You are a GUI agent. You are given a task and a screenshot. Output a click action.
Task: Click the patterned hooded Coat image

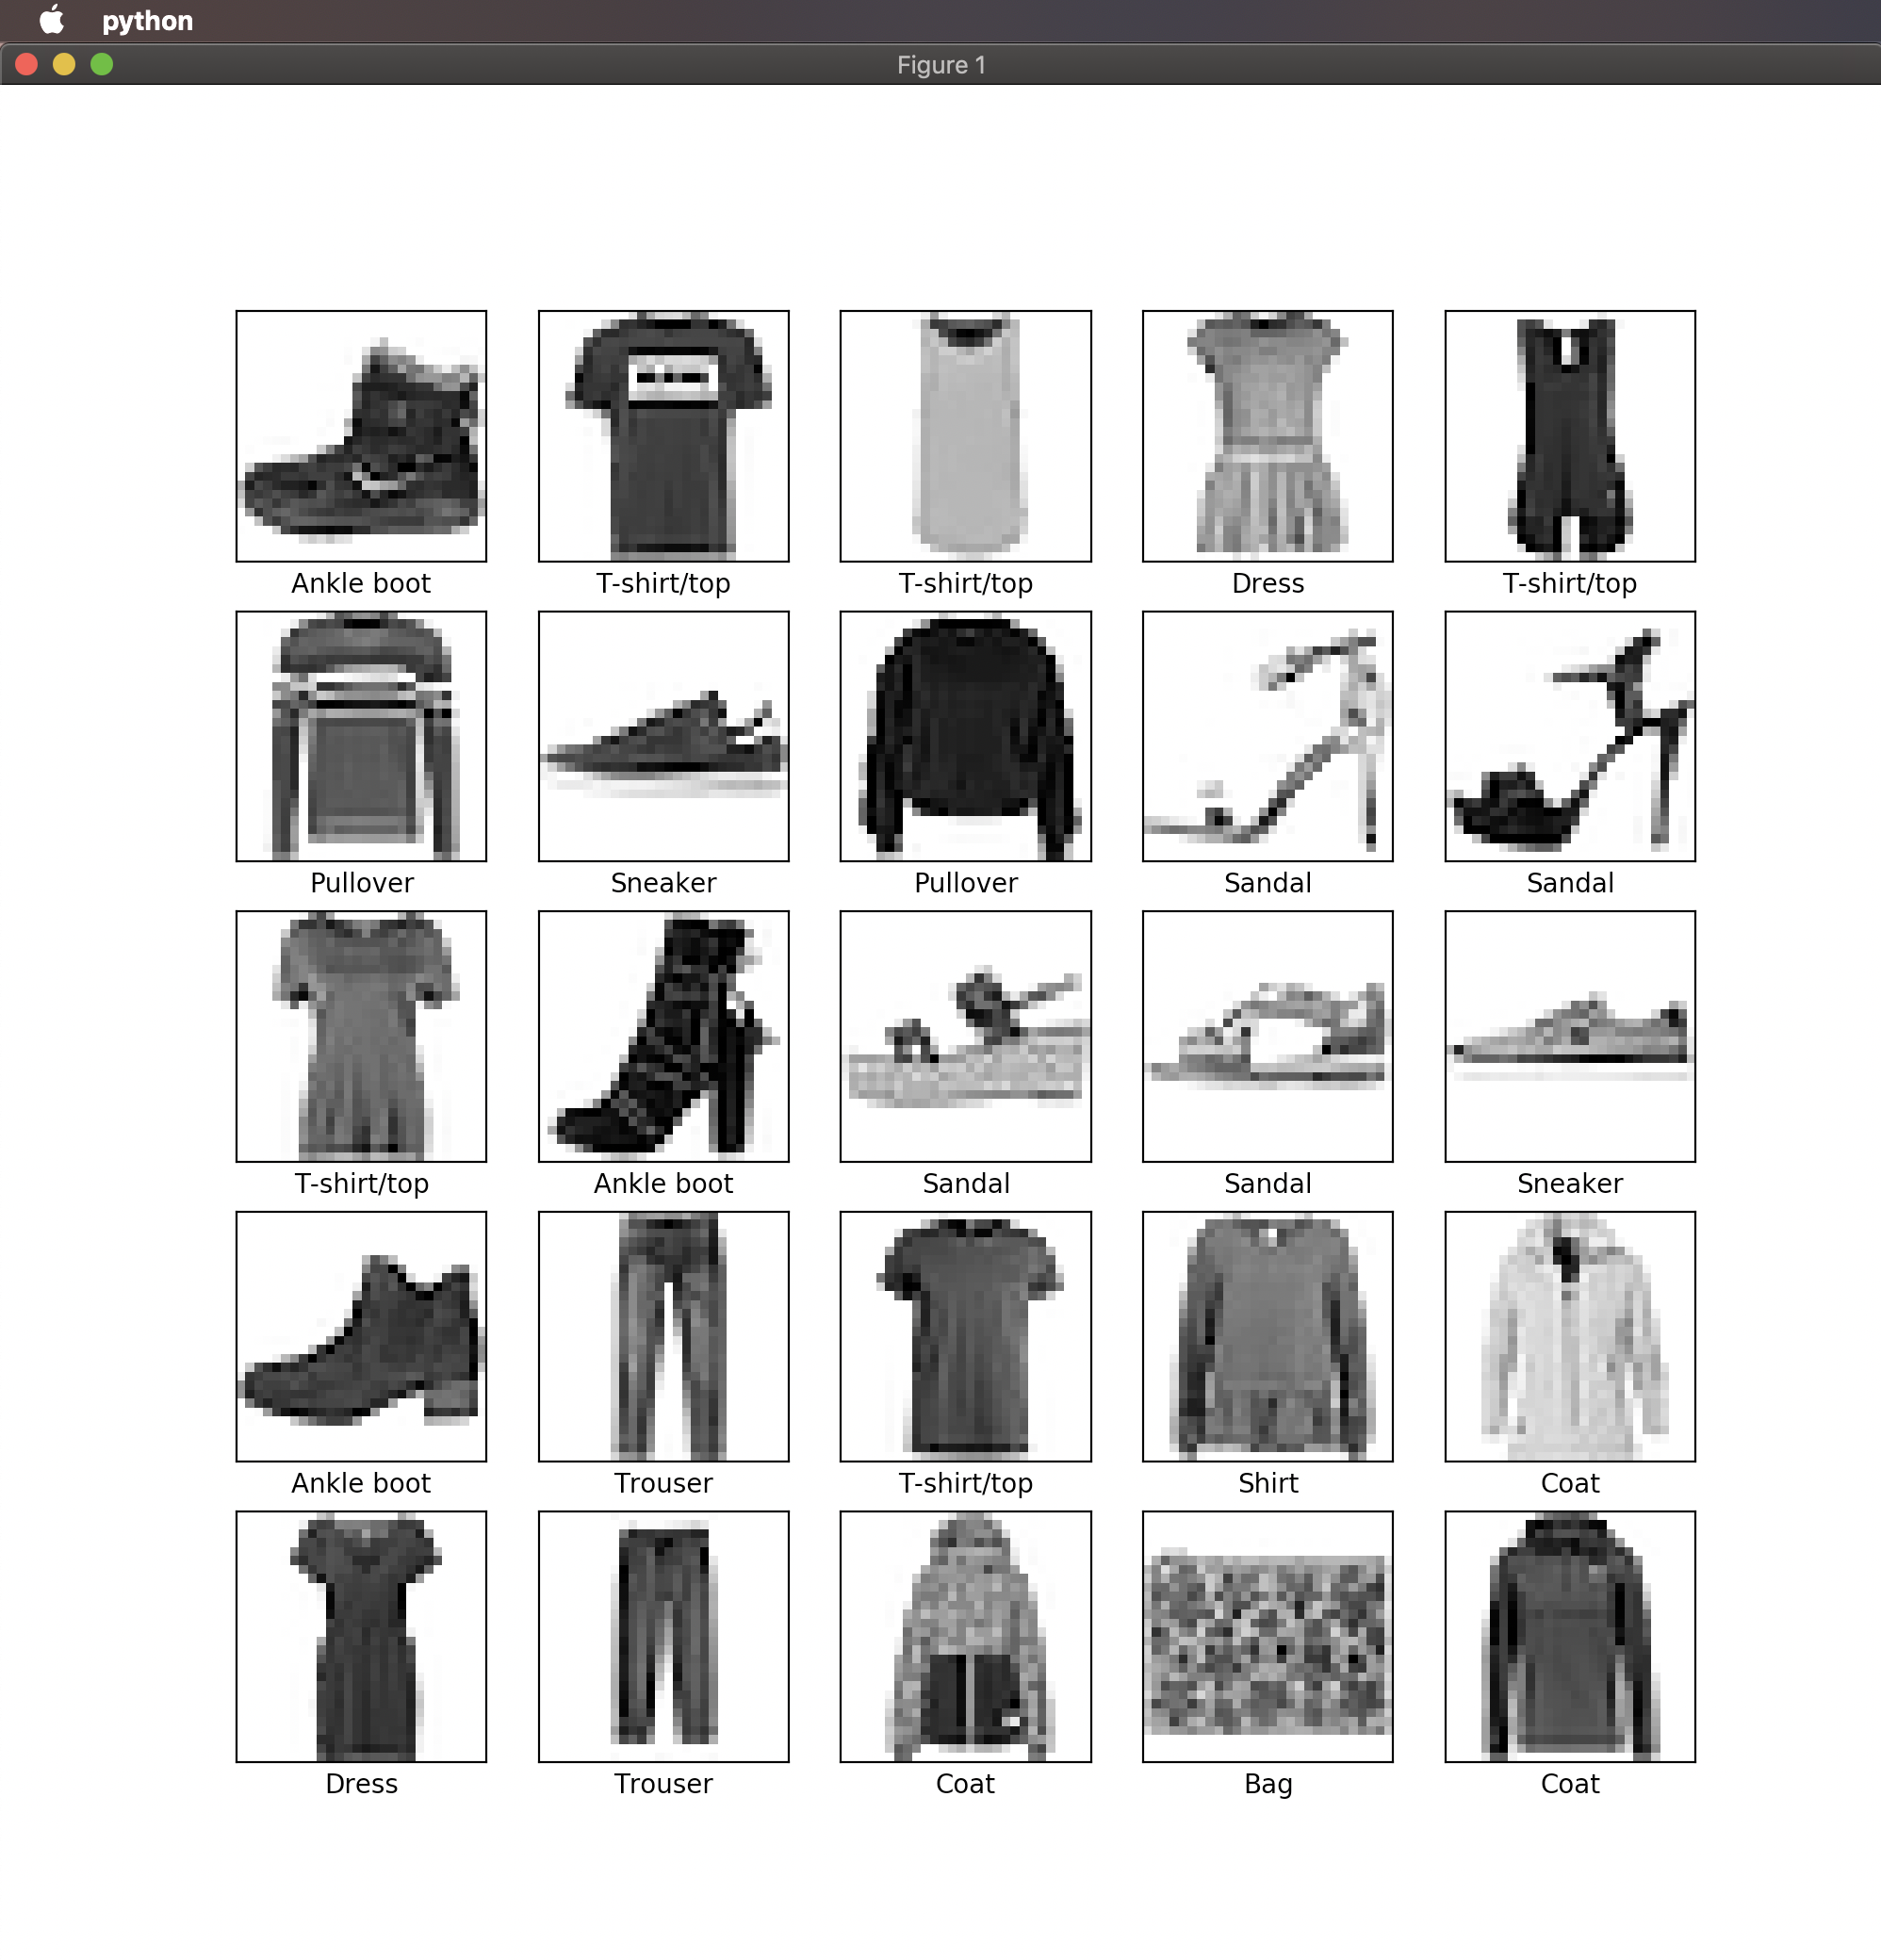point(965,1636)
